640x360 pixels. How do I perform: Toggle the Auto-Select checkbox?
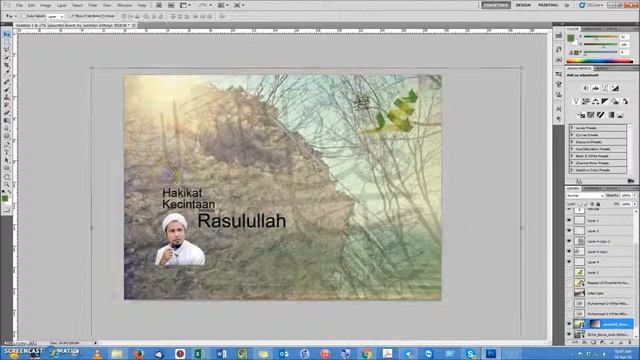24,16
